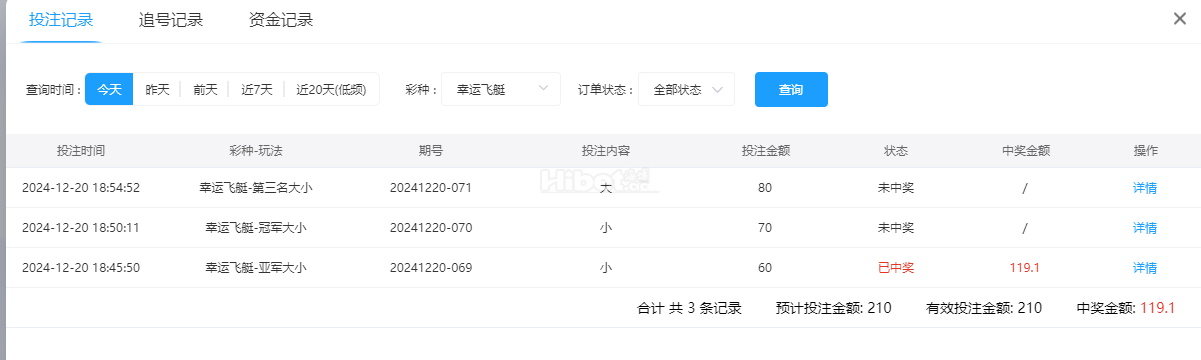Open 详情 for issue 20241220-069
Image resolution: width=1201 pixels, height=360 pixels.
(x=1145, y=267)
